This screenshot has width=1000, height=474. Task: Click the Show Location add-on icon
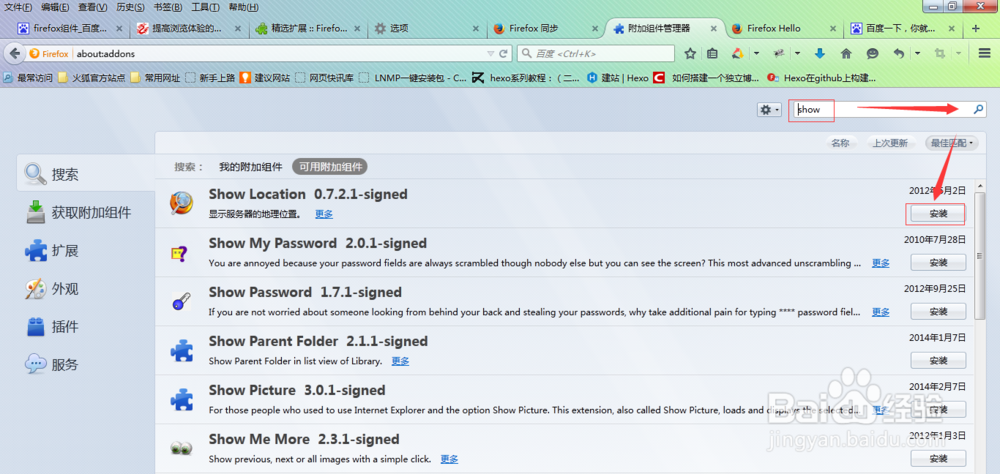181,204
